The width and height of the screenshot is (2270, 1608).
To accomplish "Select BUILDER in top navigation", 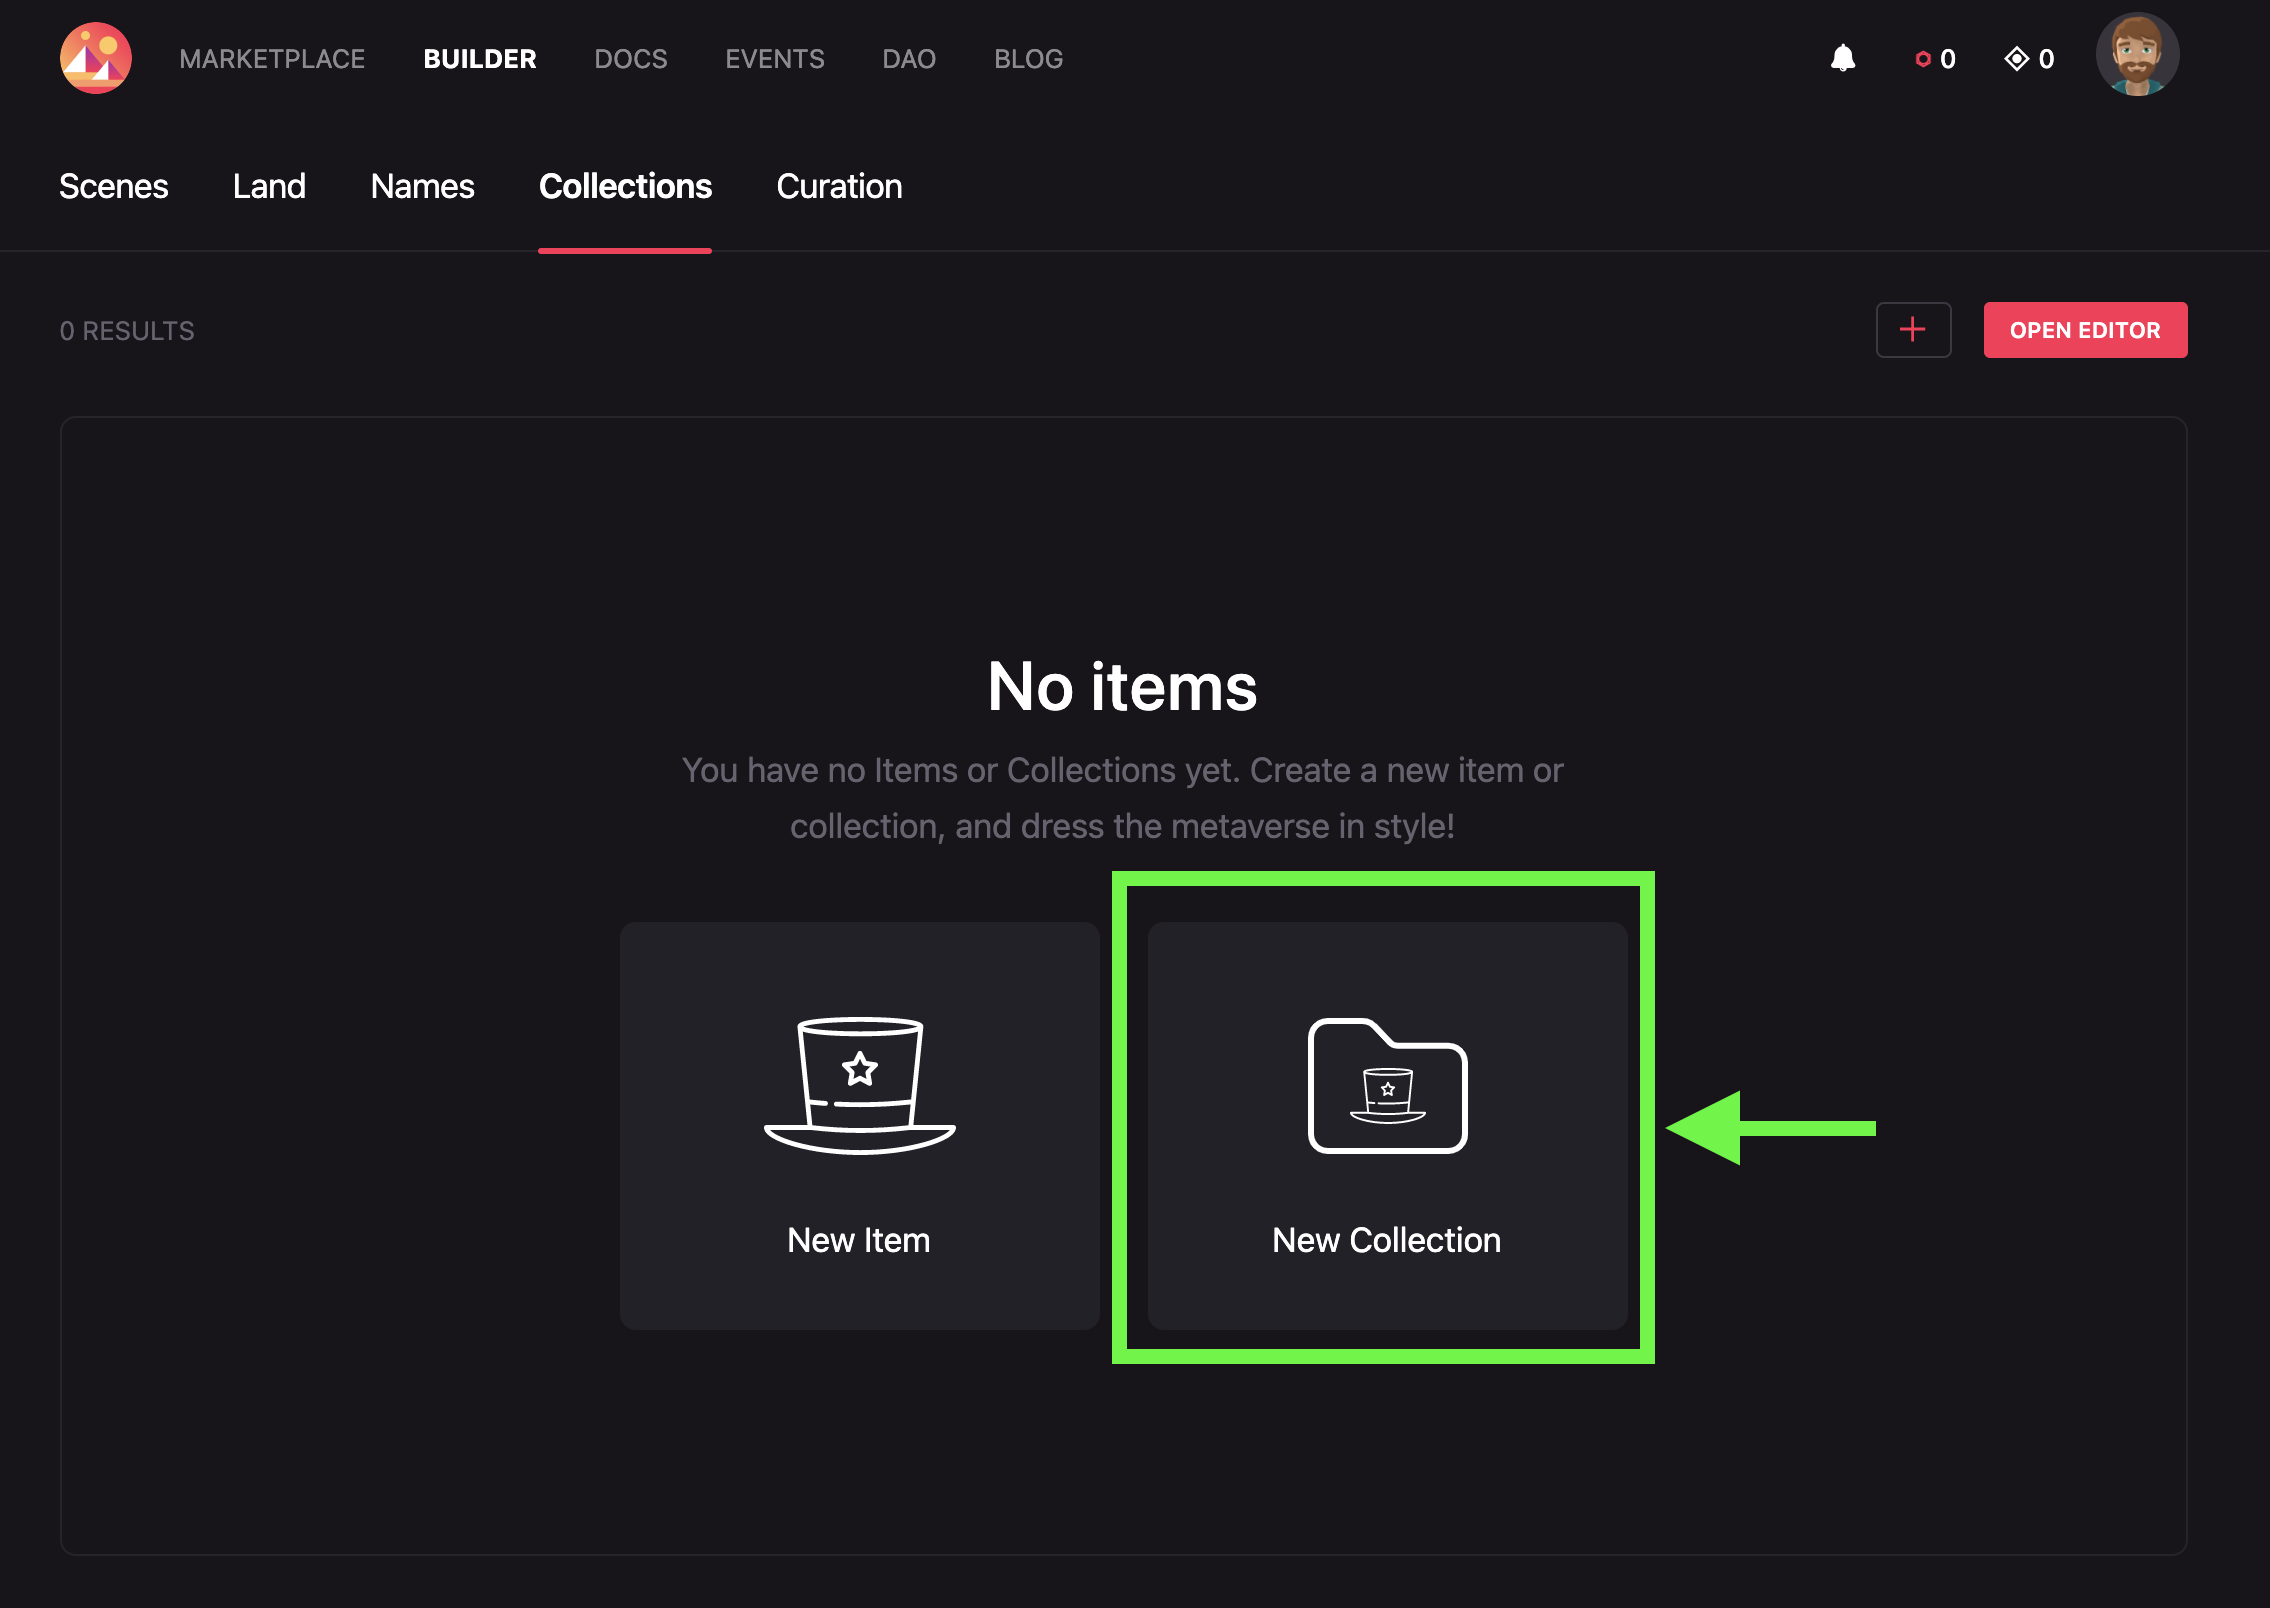I will point(480,59).
